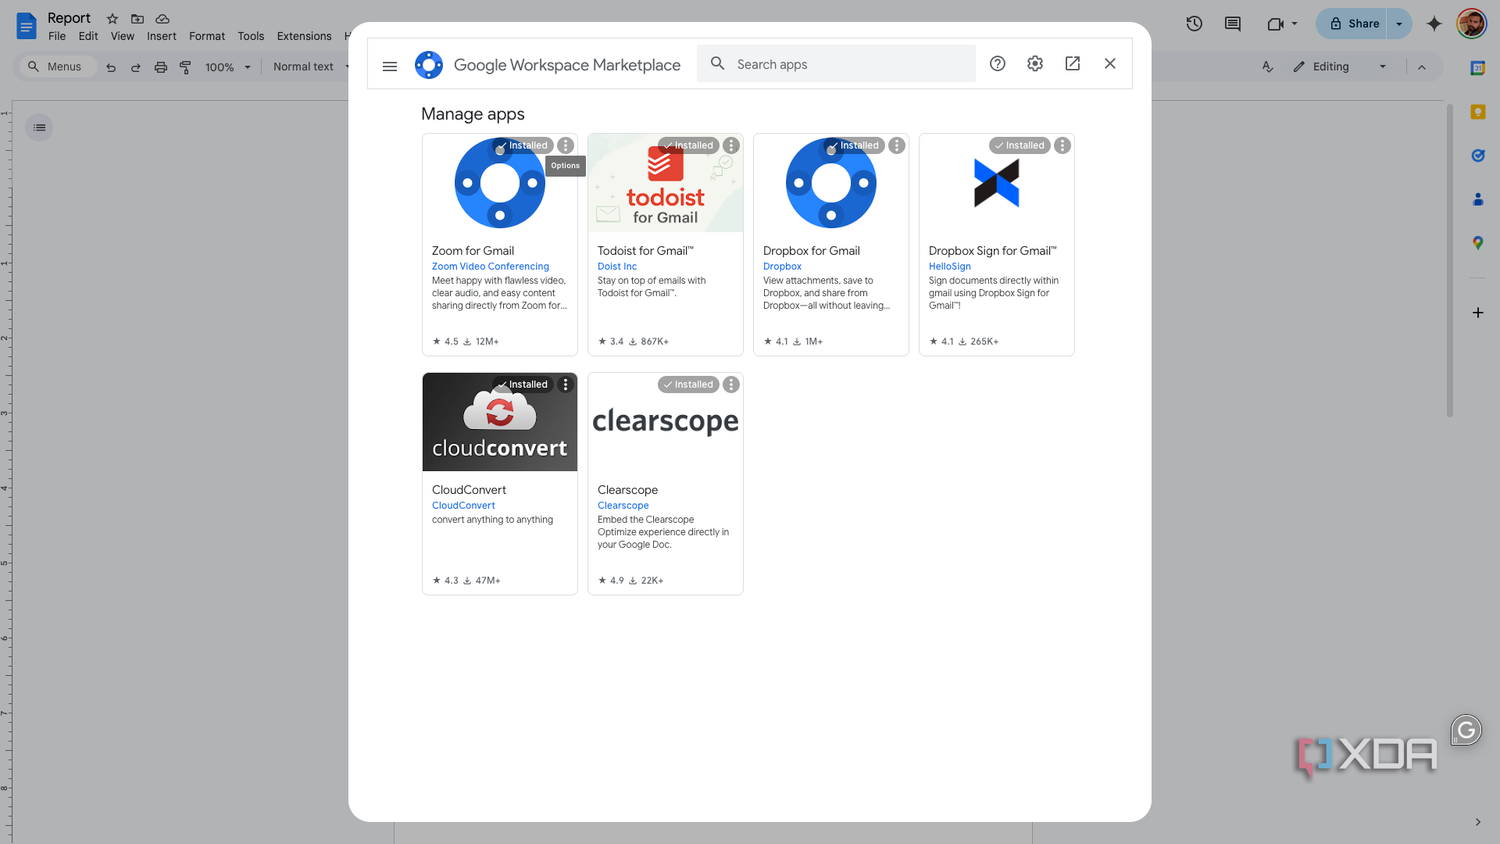1500x844 pixels.
Task: Activate the paint format tool
Action: pyautogui.click(x=185, y=67)
